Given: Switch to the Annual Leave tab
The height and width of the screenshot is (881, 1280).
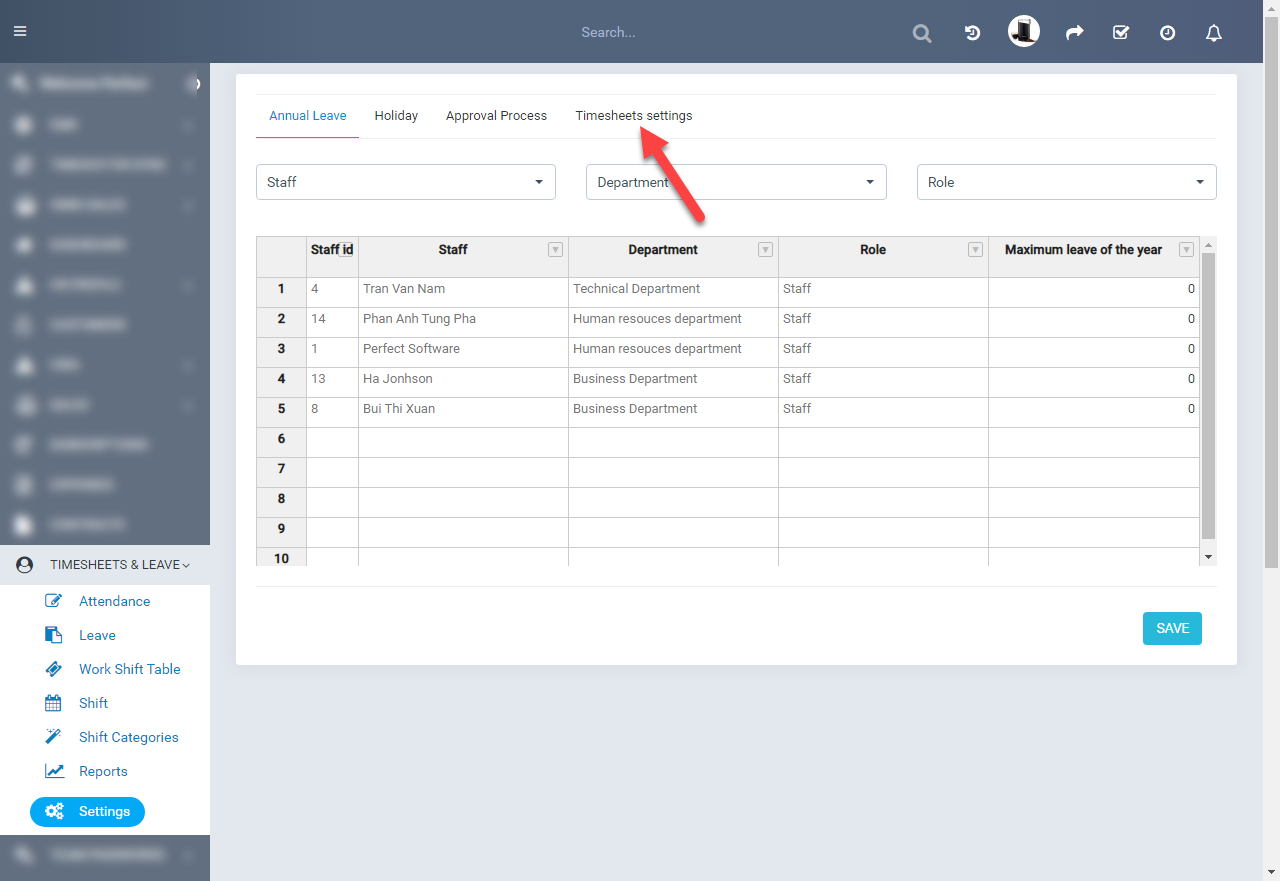Looking at the screenshot, I should [x=308, y=116].
